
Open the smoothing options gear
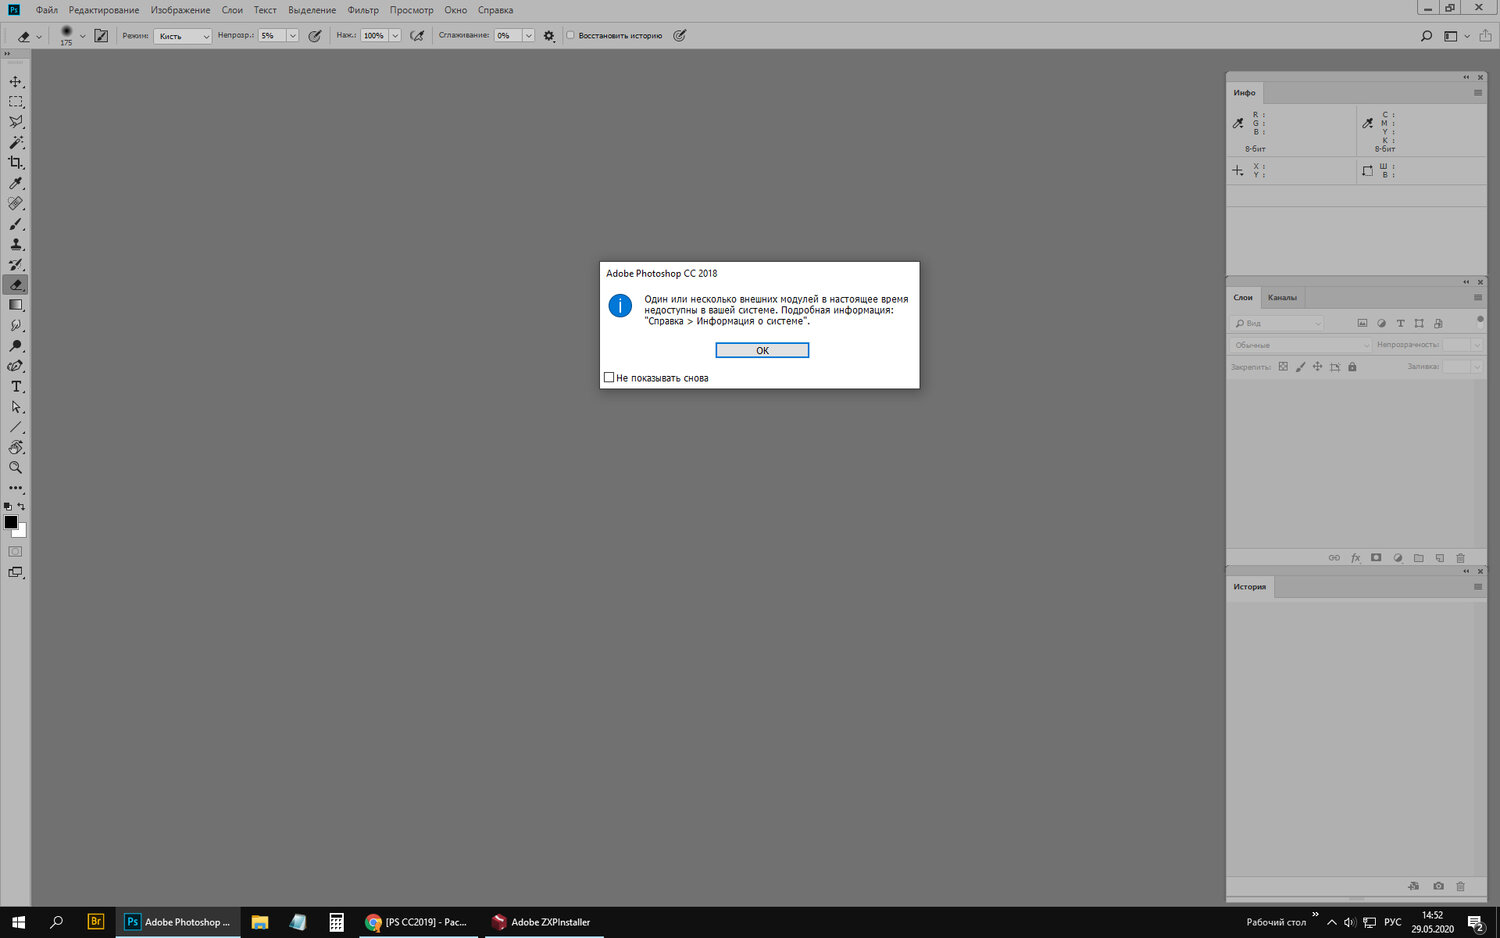(x=549, y=36)
